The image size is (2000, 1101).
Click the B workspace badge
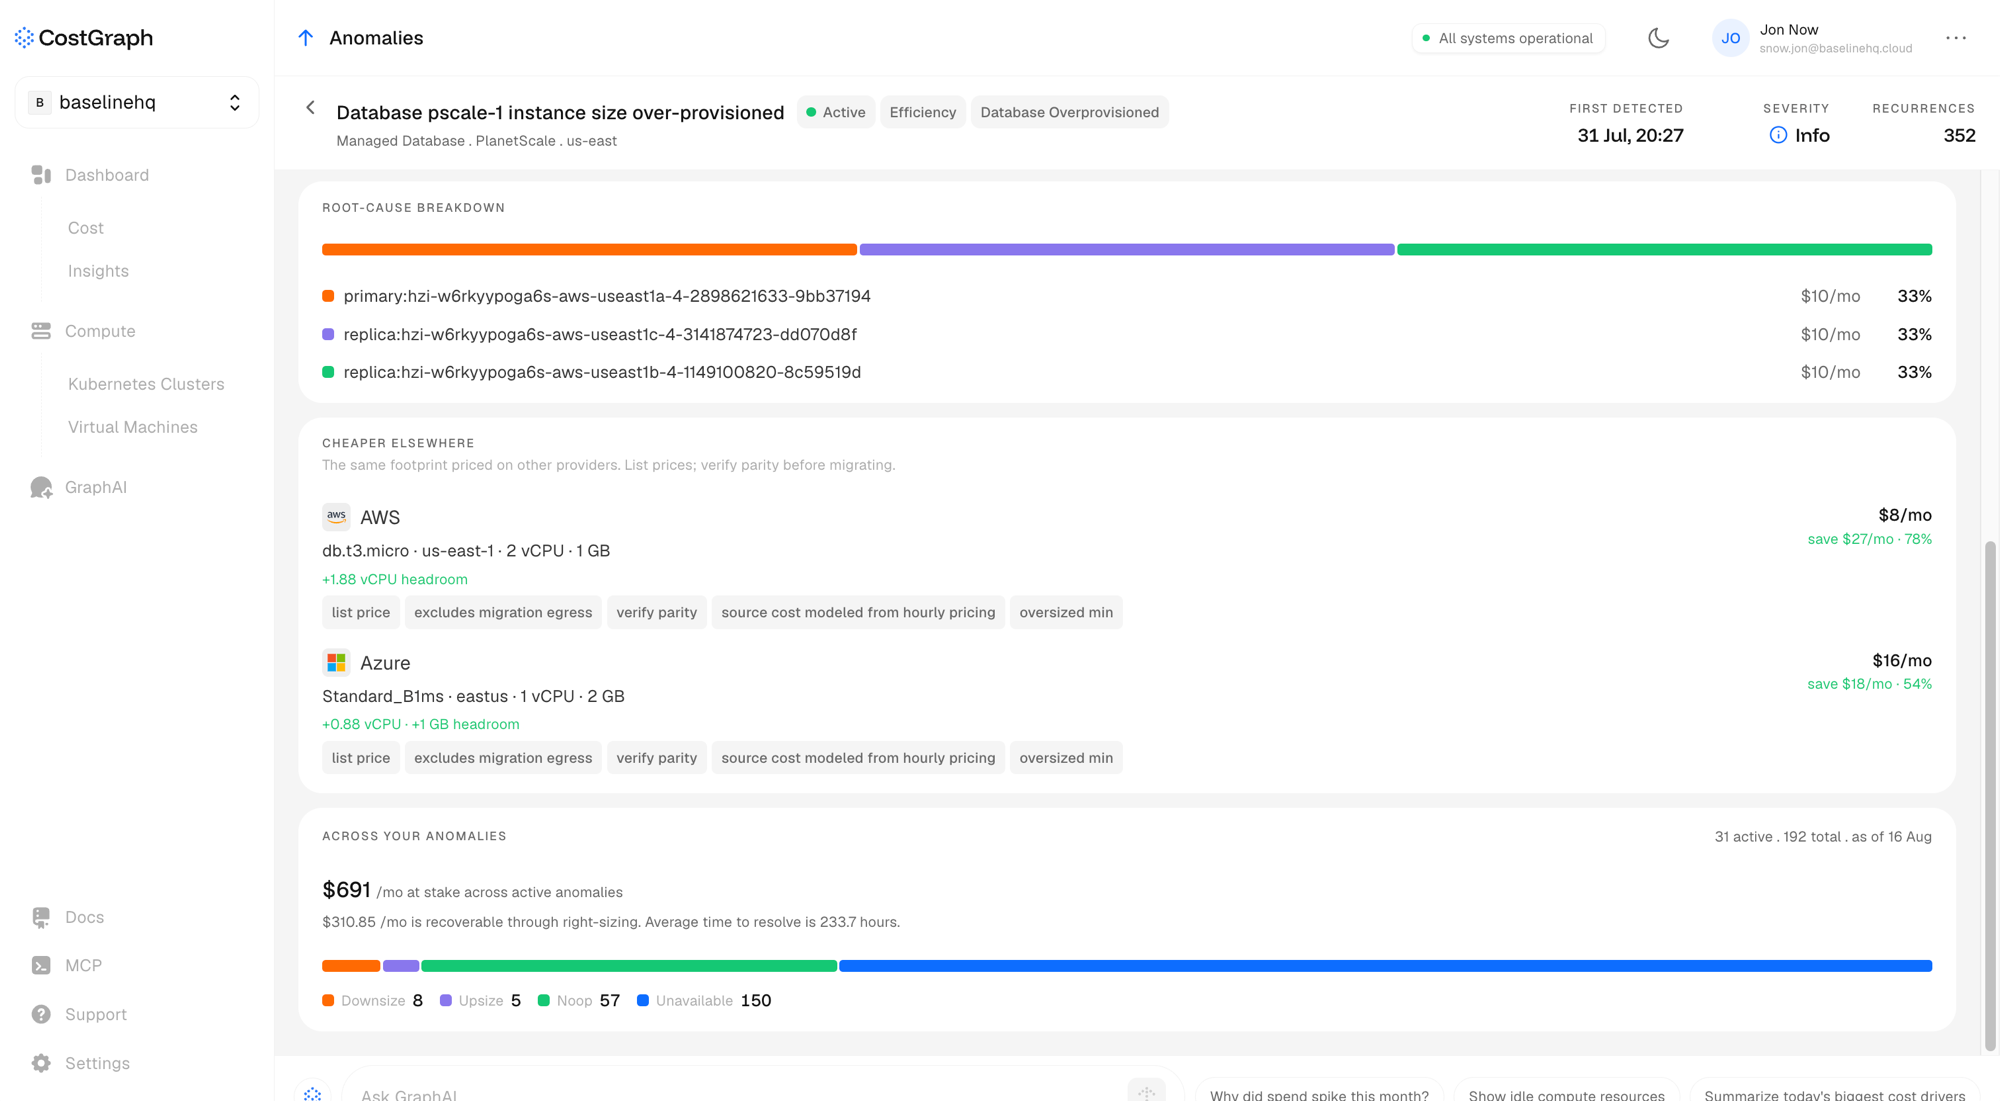[40, 102]
